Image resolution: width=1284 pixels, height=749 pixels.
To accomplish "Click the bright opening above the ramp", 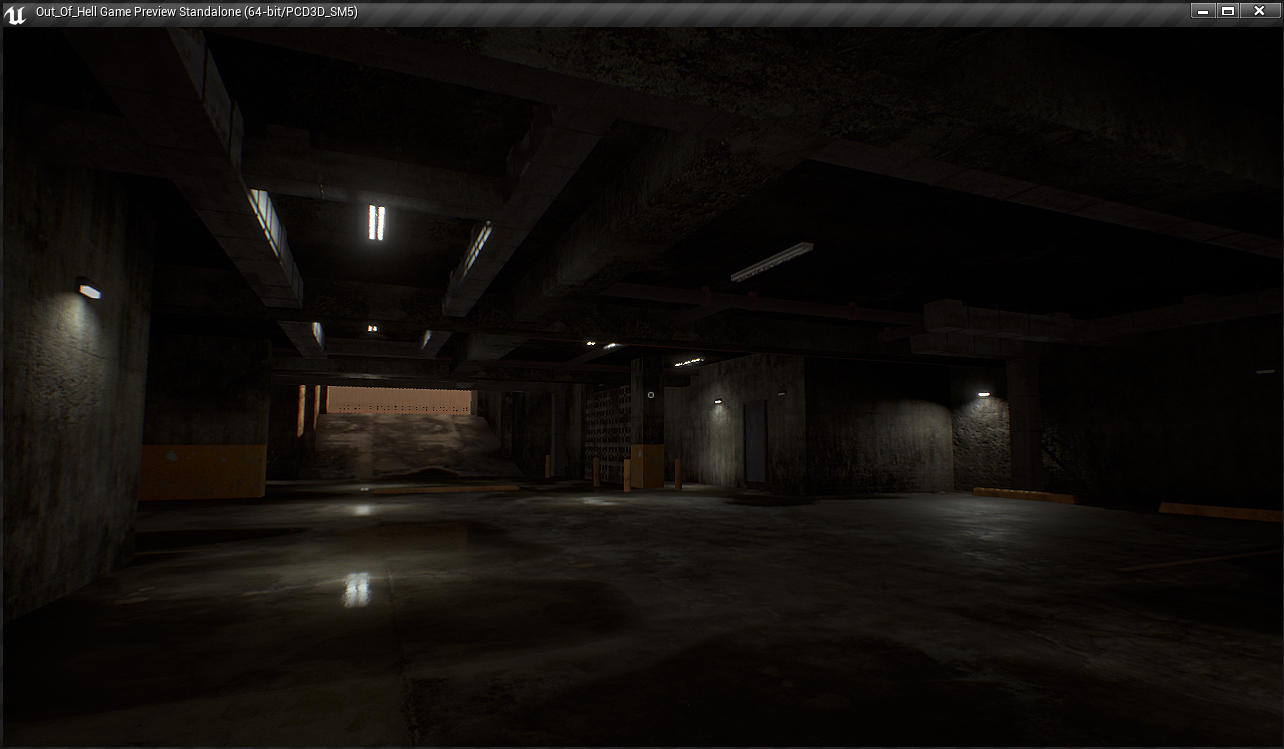I will pyautogui.click(x=399, y=401).
